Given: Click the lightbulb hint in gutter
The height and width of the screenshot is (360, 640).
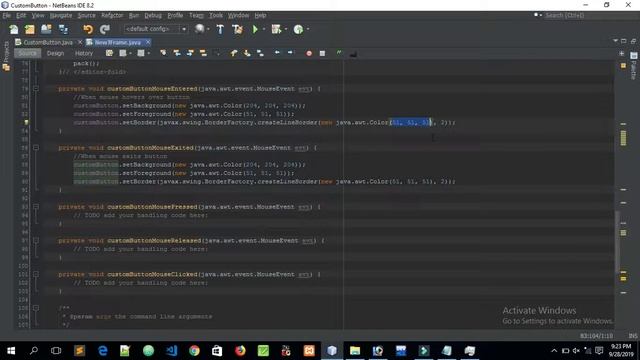Looking at the screenshot, I should (x=27, y=122).
